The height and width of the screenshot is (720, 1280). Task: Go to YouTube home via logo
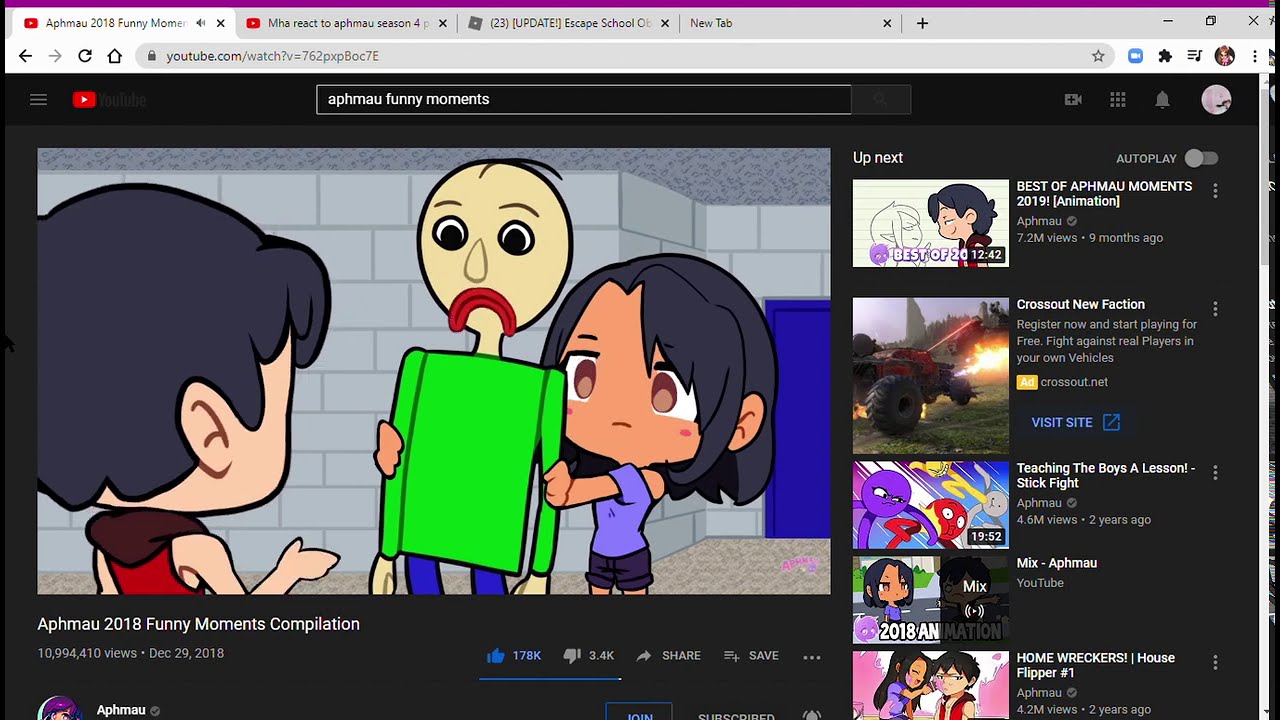click(x=109, y=99)
